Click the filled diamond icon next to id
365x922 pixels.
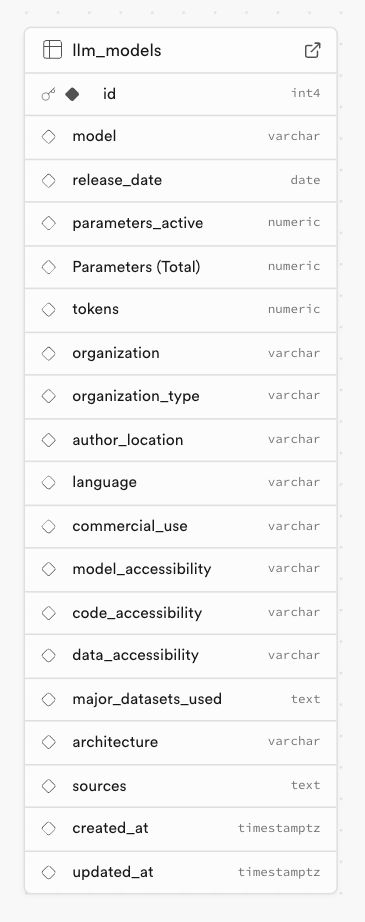click(72, 94)
